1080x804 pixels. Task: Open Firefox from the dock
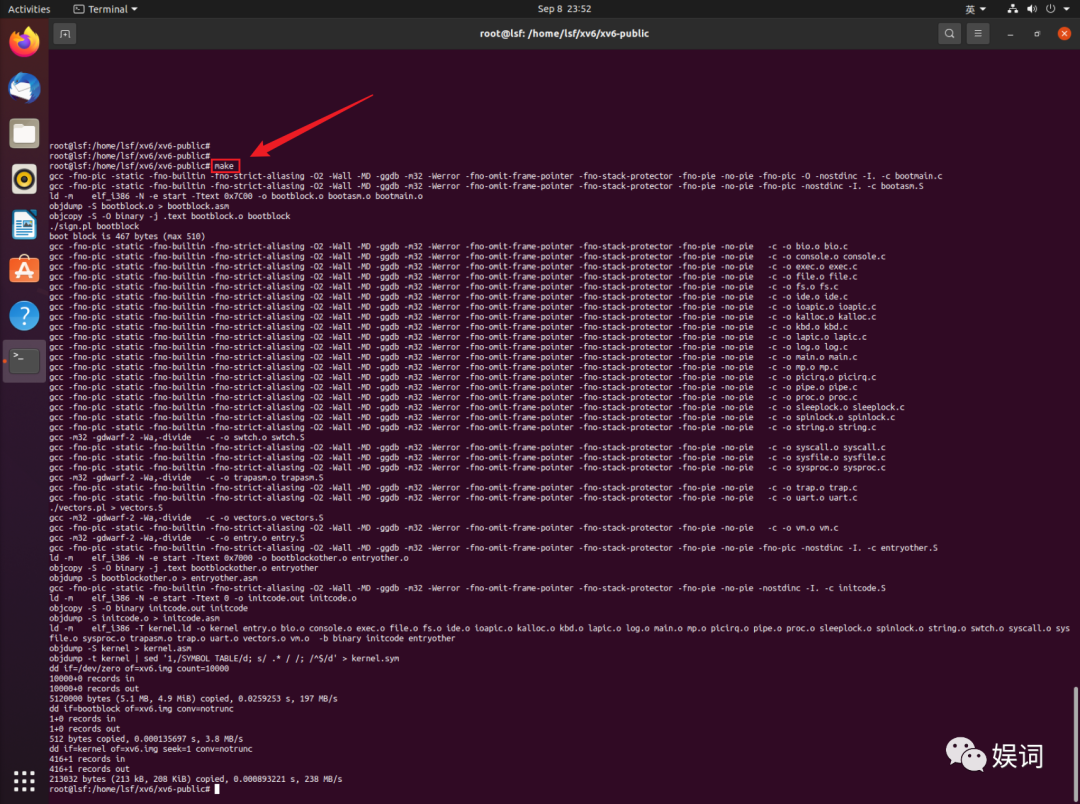pos(24,42)
